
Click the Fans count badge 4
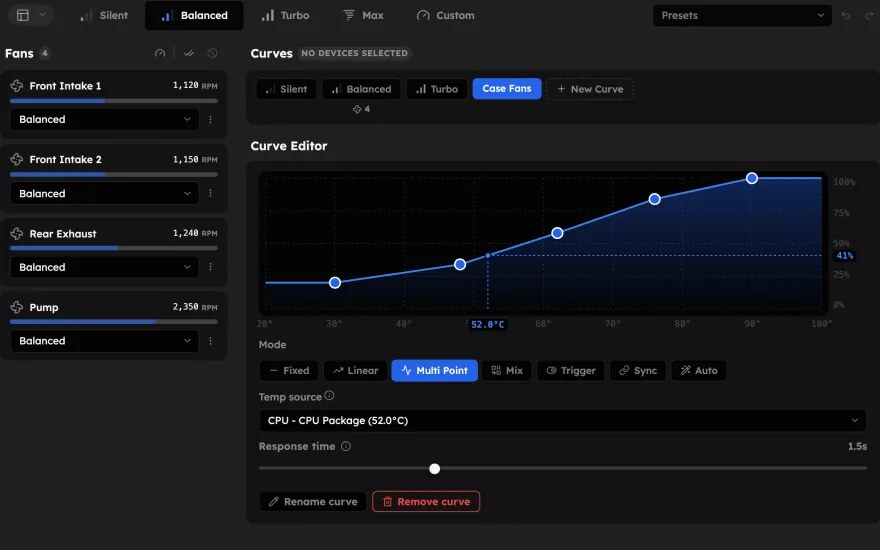44,53
